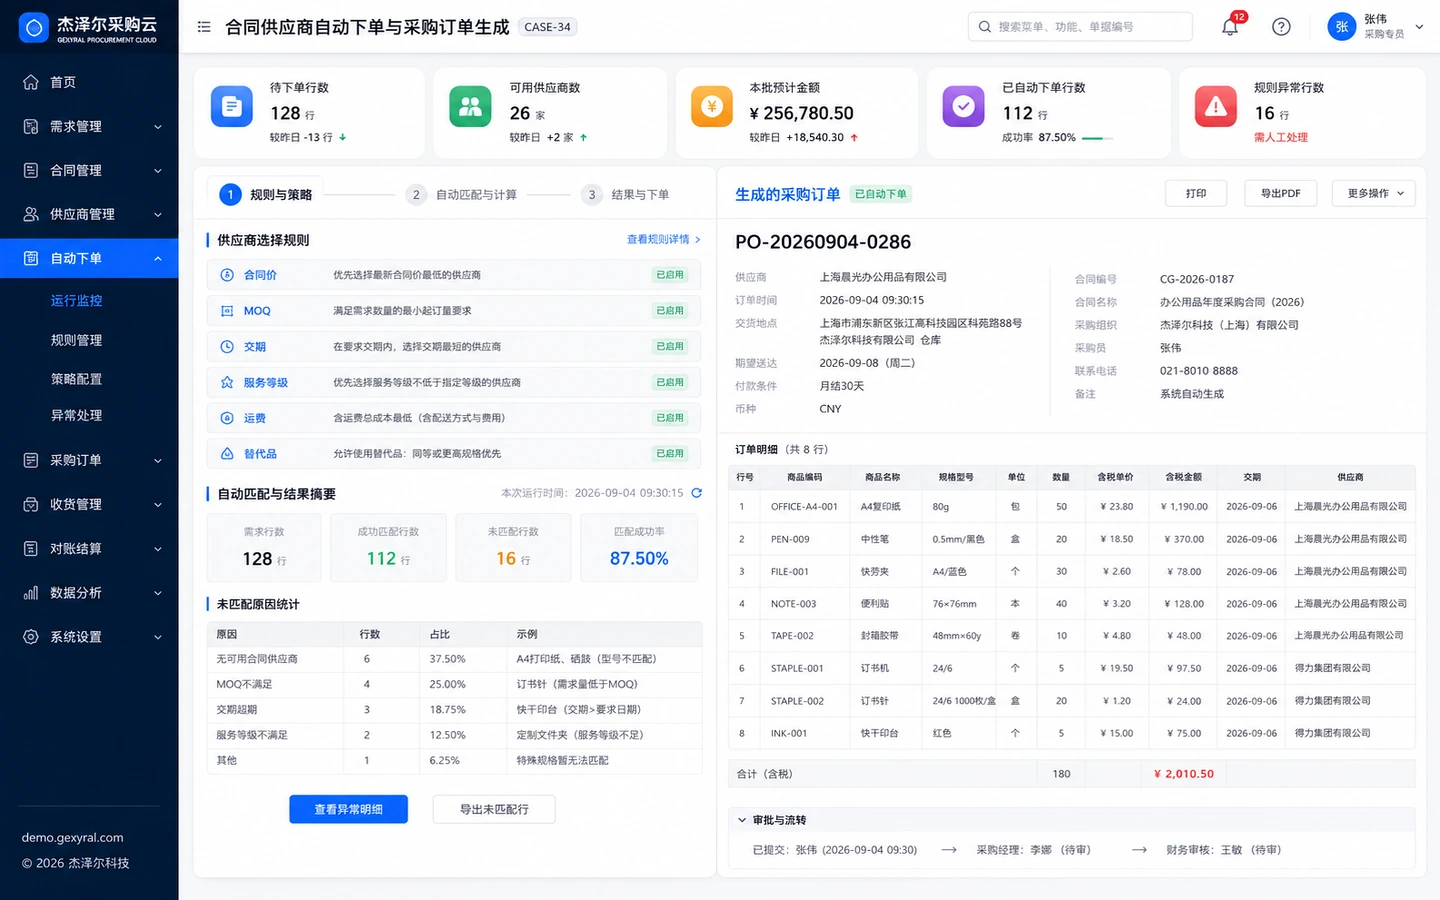Click the 待下单行数 document icon
Viewport: 1440px width, 900px height.
[232, 107]
